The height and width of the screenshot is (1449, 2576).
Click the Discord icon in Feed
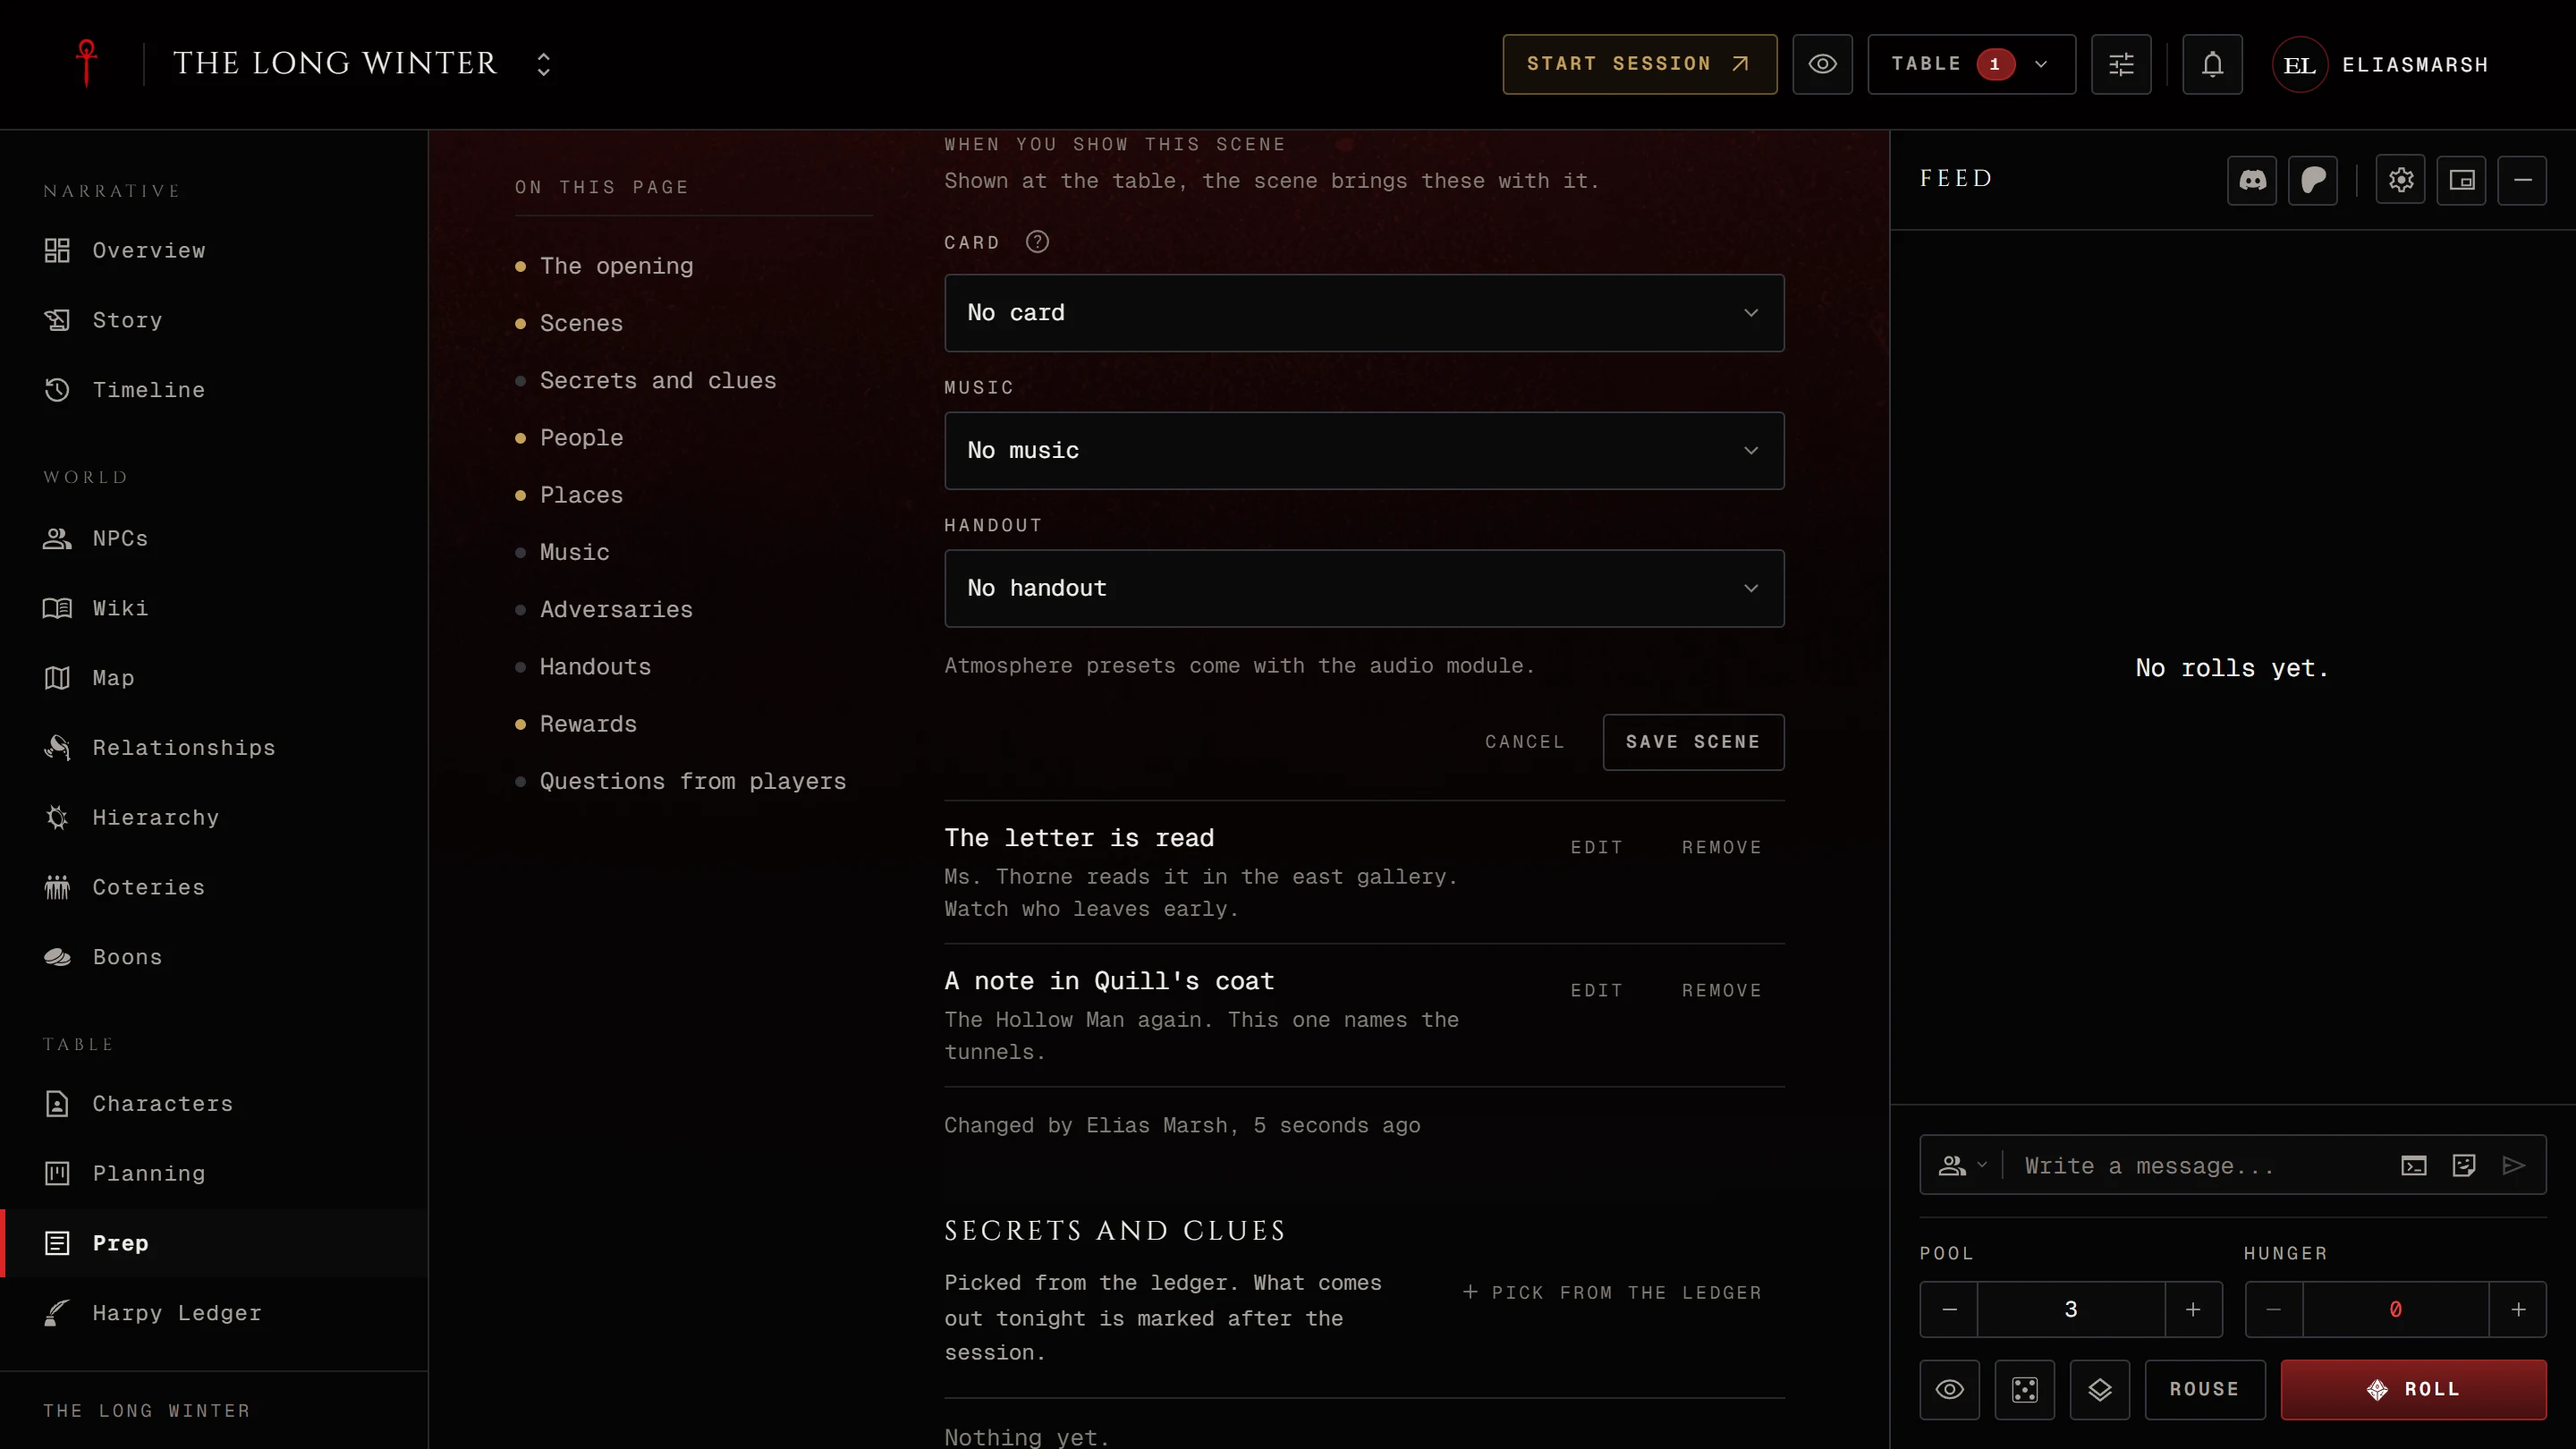pos(2252,180)
